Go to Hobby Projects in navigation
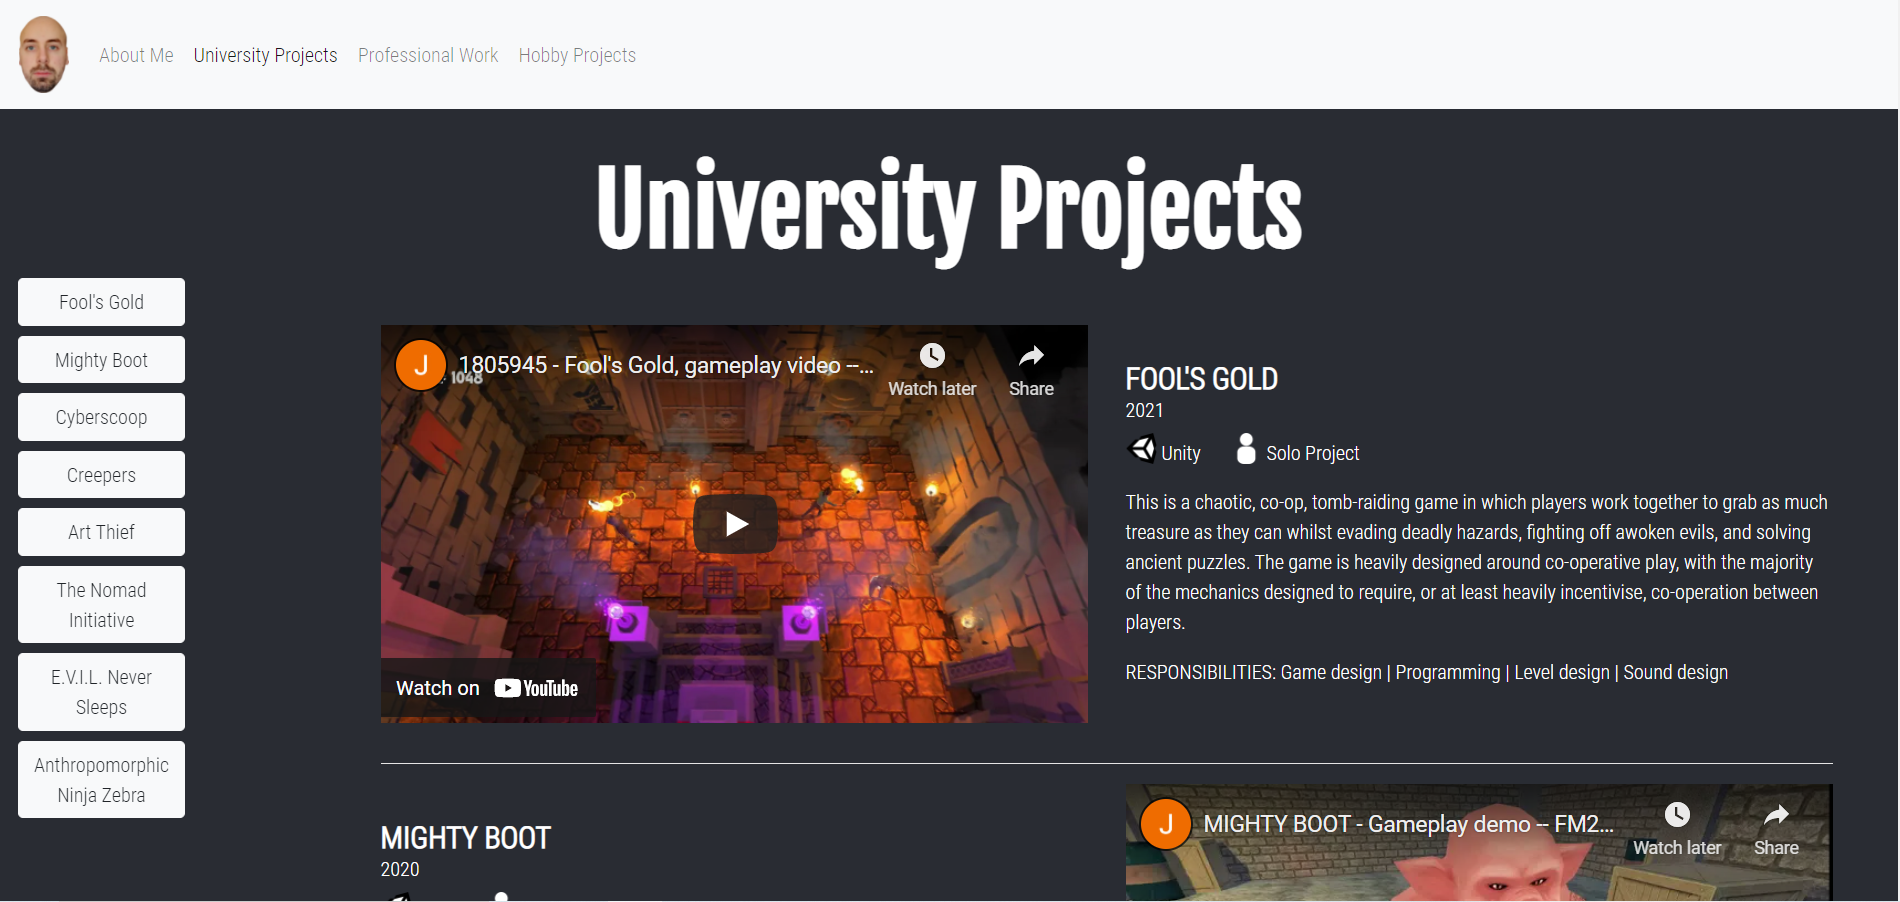 coord(577,55)
